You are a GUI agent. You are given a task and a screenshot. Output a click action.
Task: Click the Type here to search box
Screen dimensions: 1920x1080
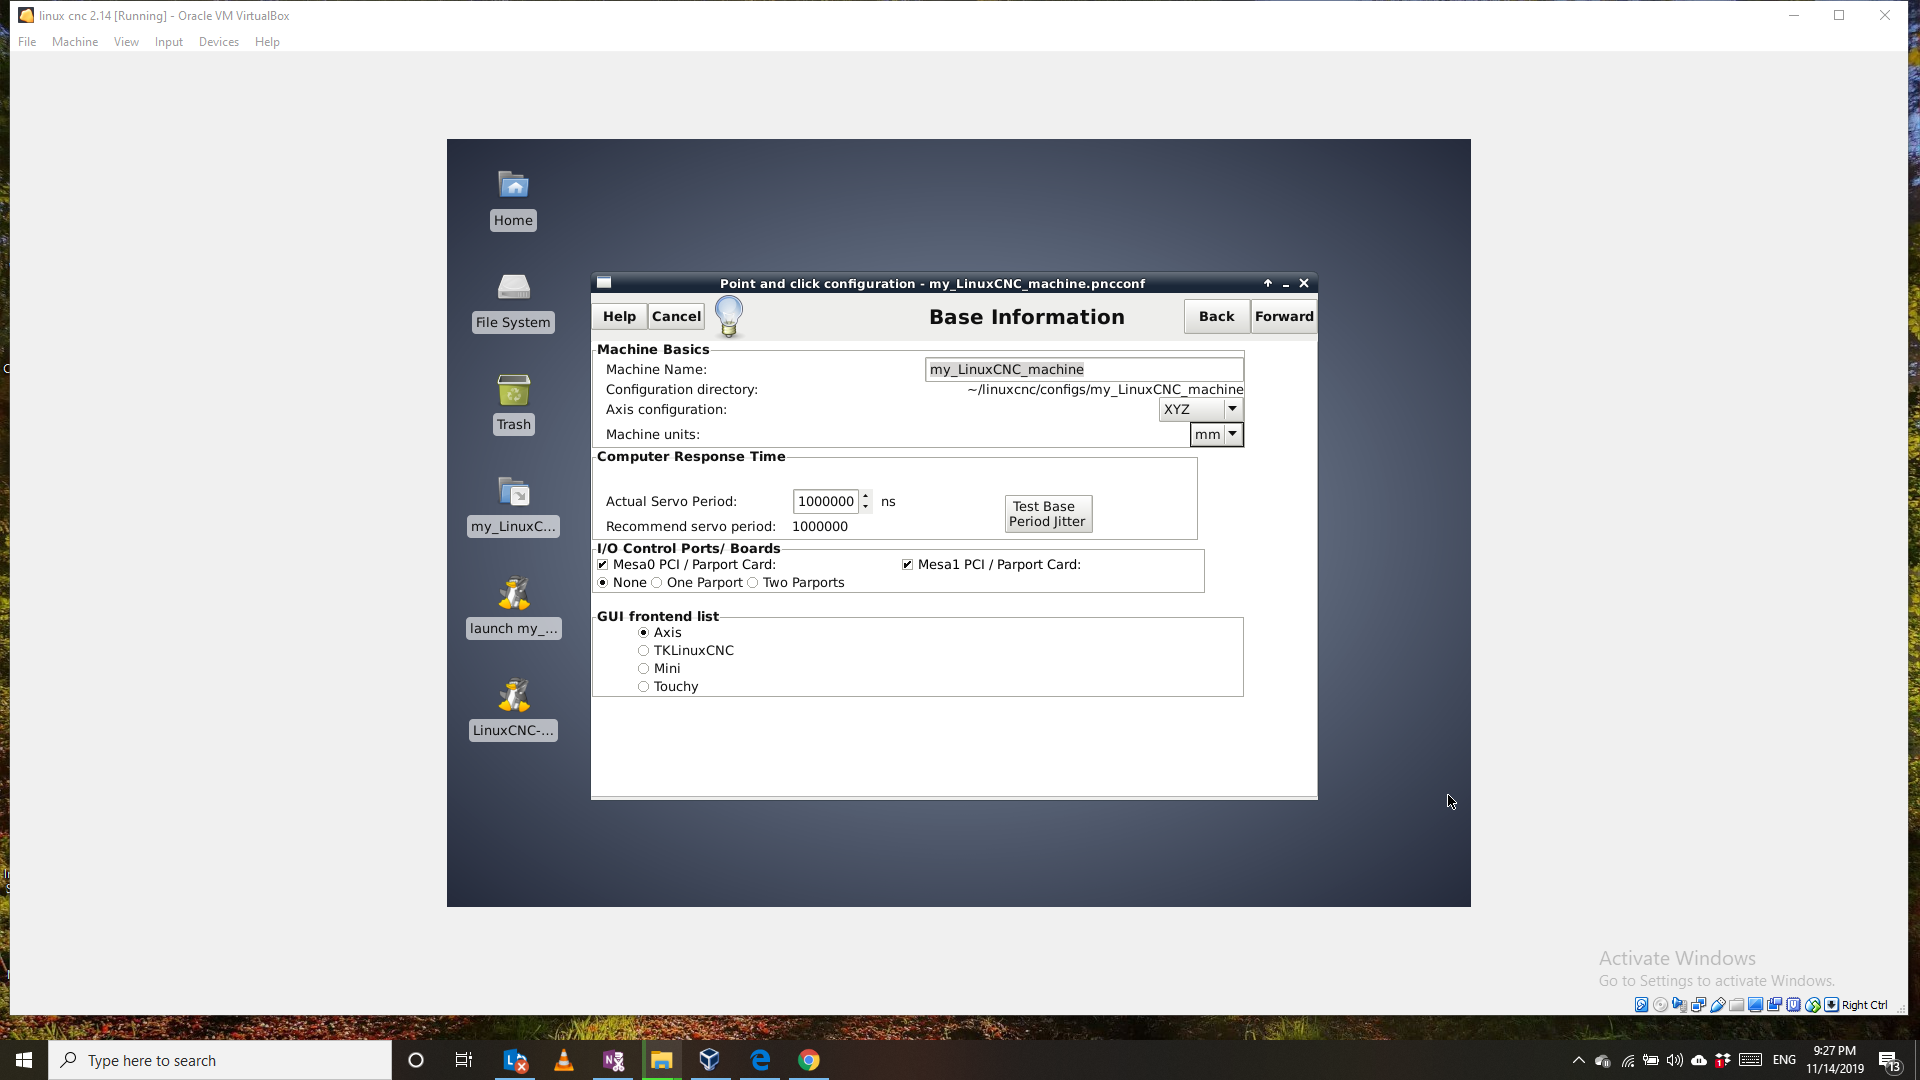click(220, 1060)
